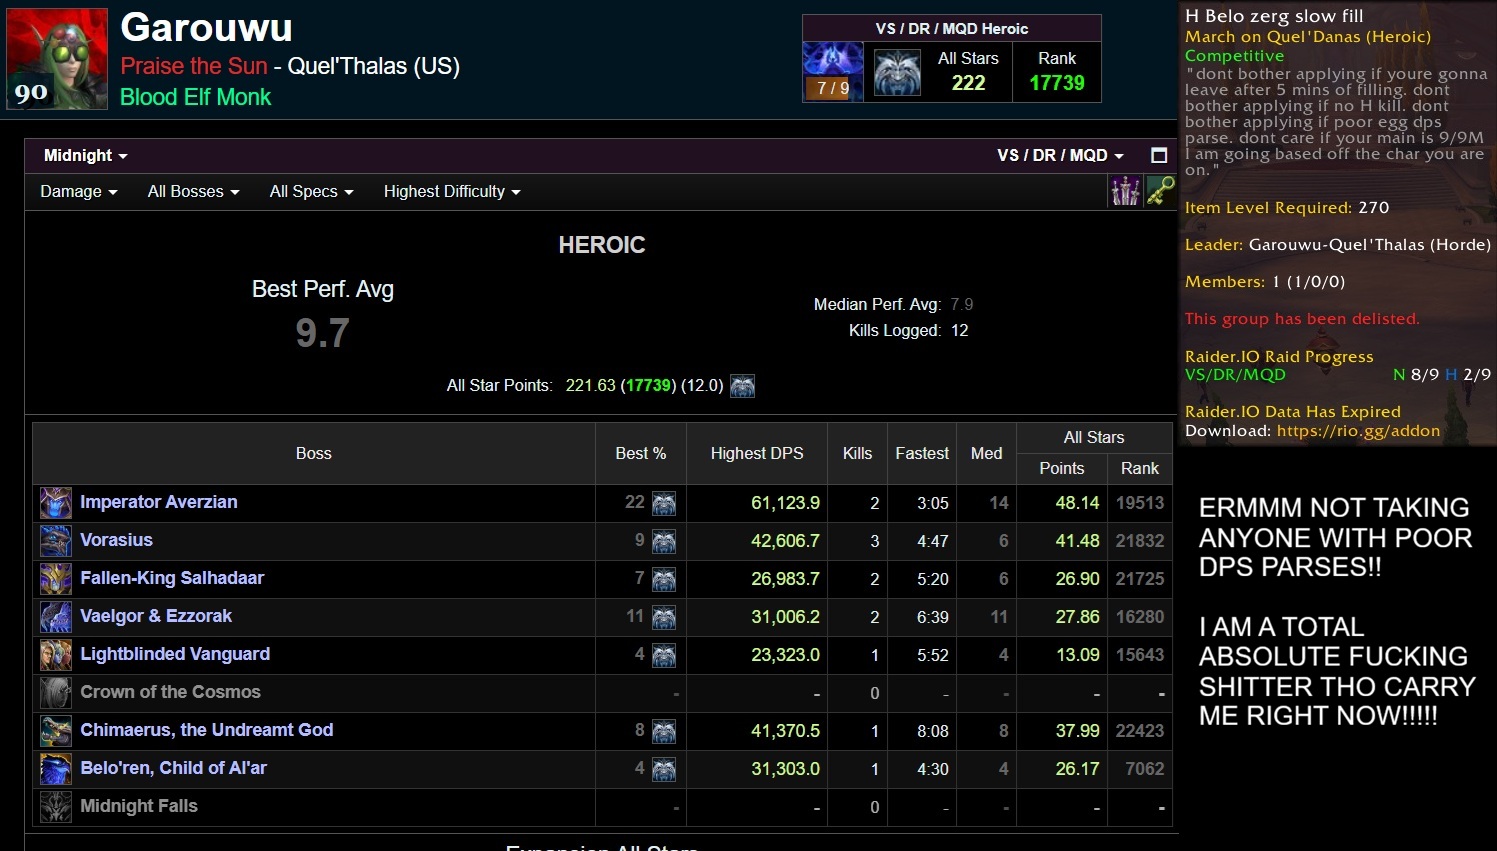Open the Praise the Sun guild link
1497x851 pixels.
pyautogui.click(x=194, y=66)
